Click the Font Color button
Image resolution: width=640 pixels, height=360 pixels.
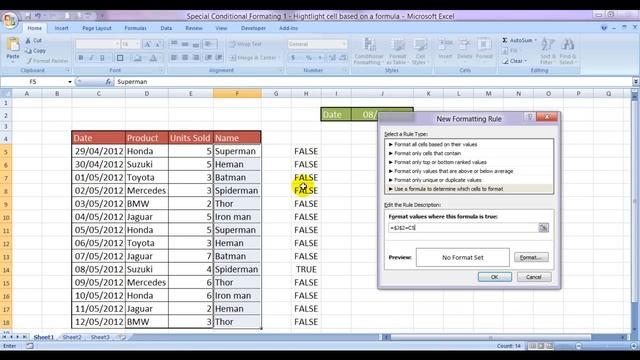(153, 58)
